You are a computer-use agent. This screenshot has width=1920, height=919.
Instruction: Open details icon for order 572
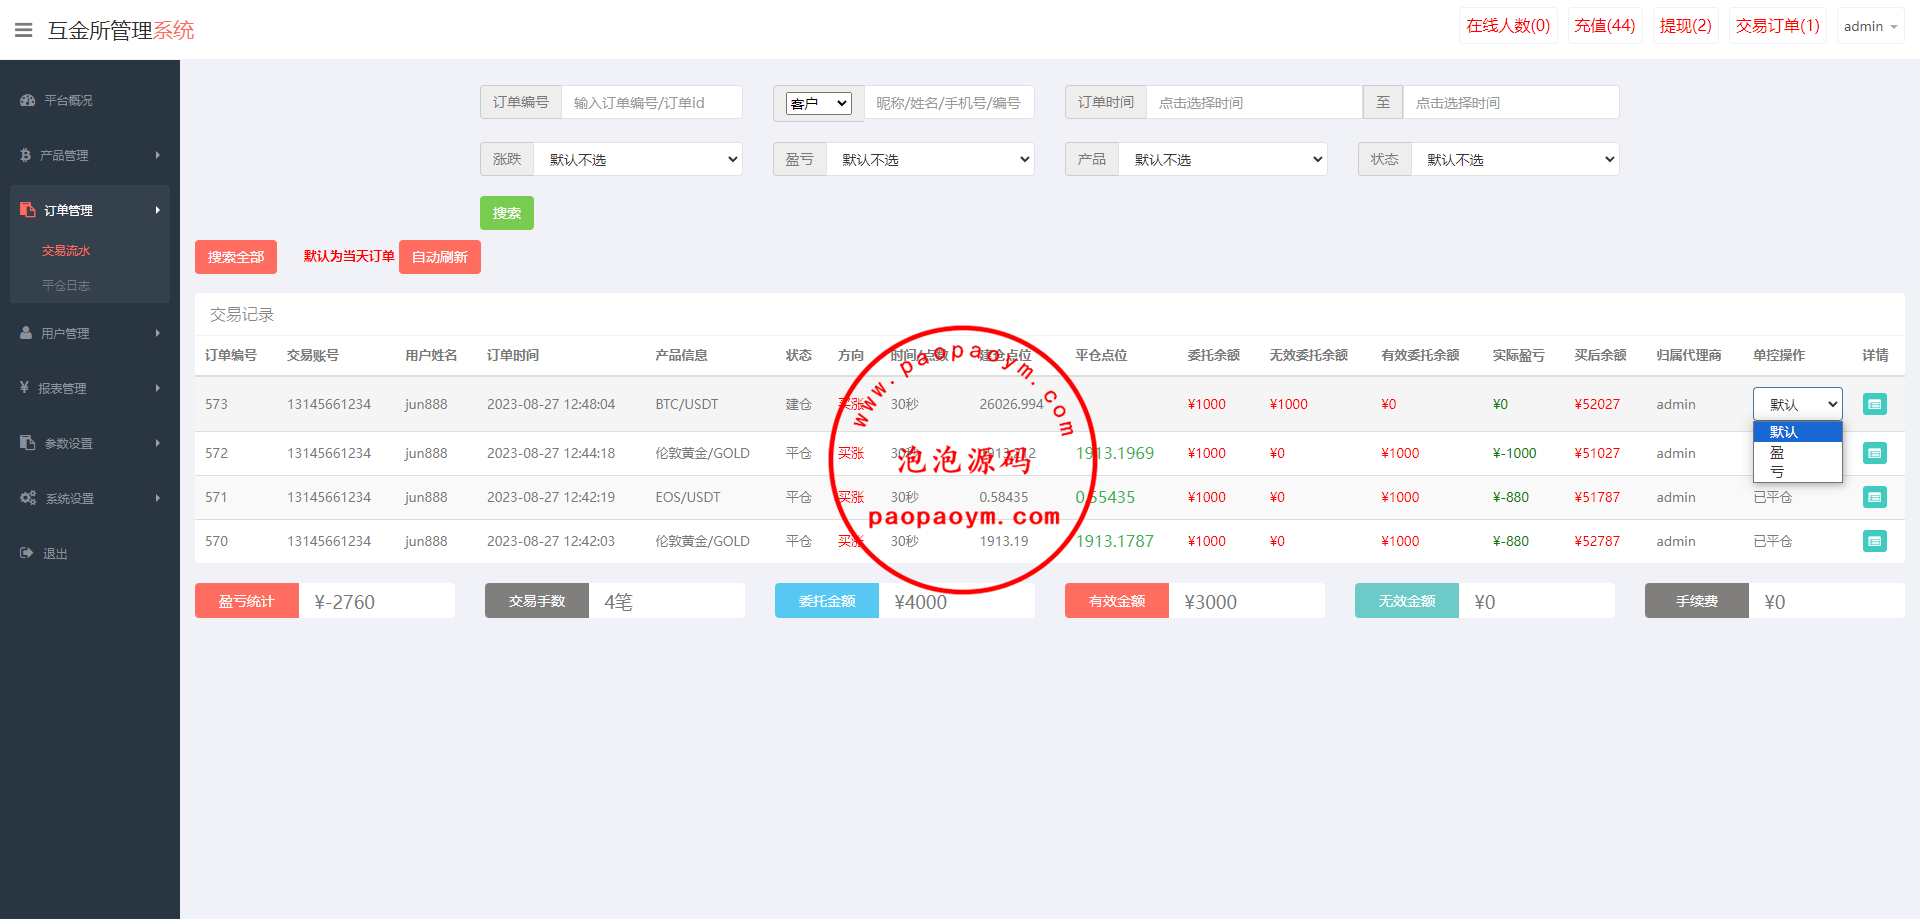(x=1874, y=453)
